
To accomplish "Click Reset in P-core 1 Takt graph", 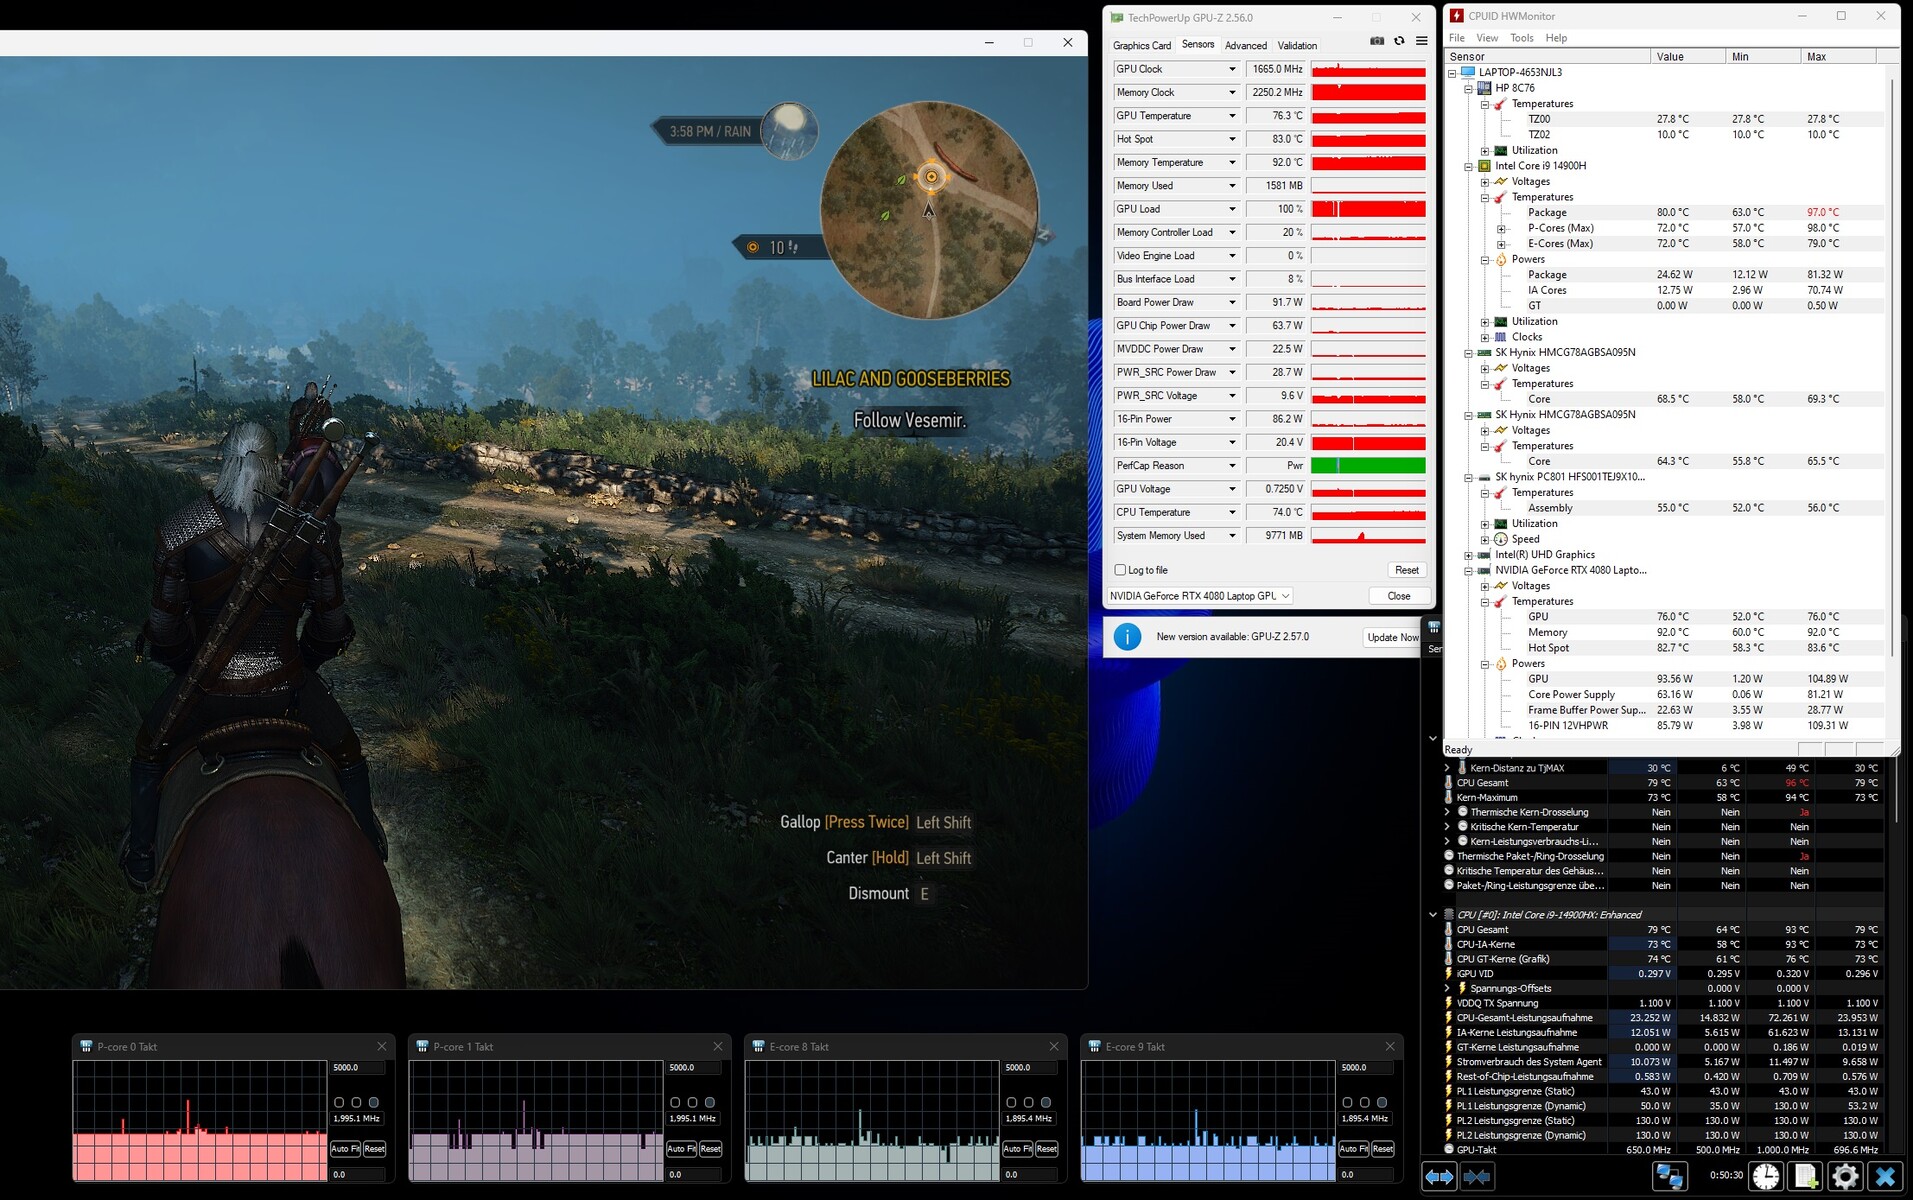I will (710, 1149).
